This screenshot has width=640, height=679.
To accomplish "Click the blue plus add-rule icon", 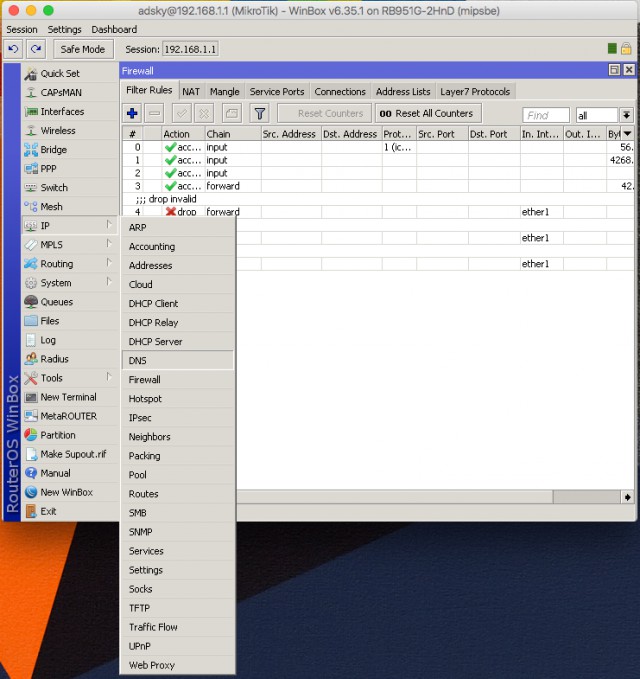I will tap(133, 113).
